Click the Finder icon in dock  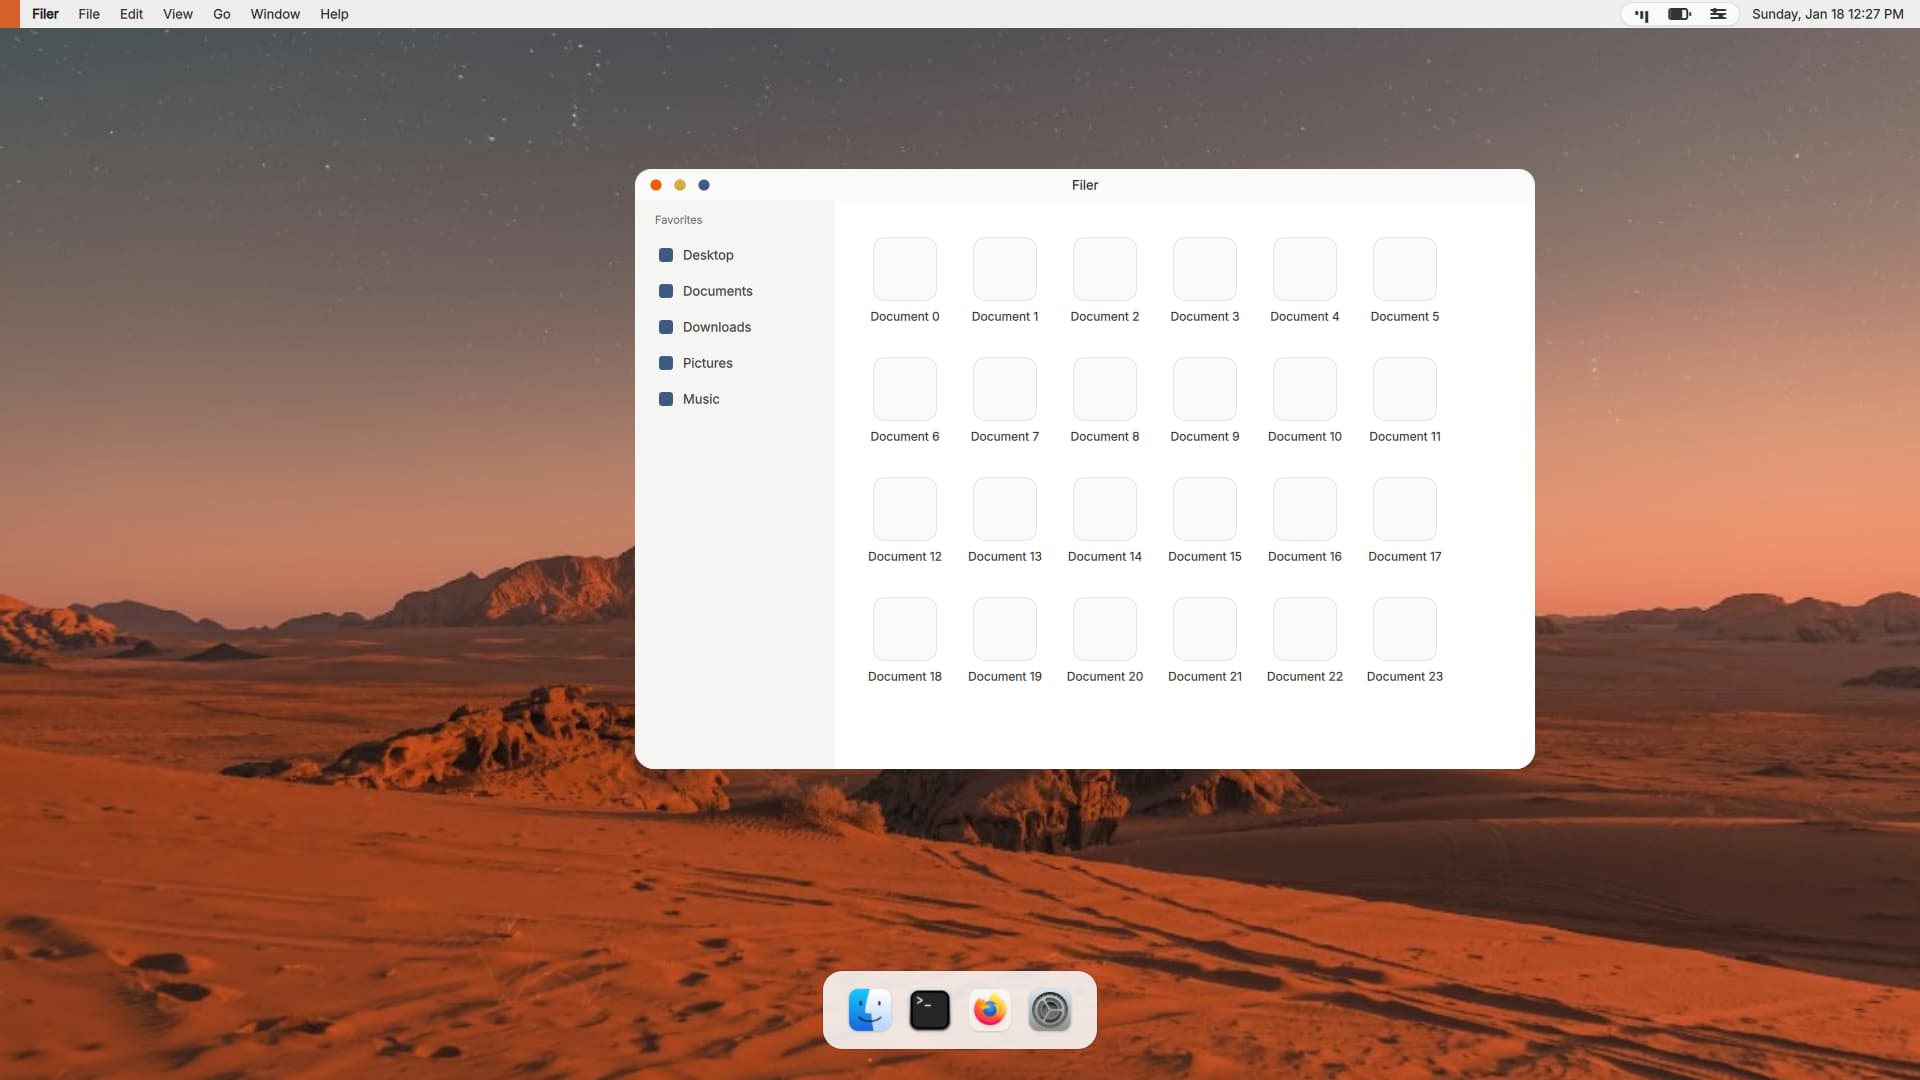tap(869, 1010)
